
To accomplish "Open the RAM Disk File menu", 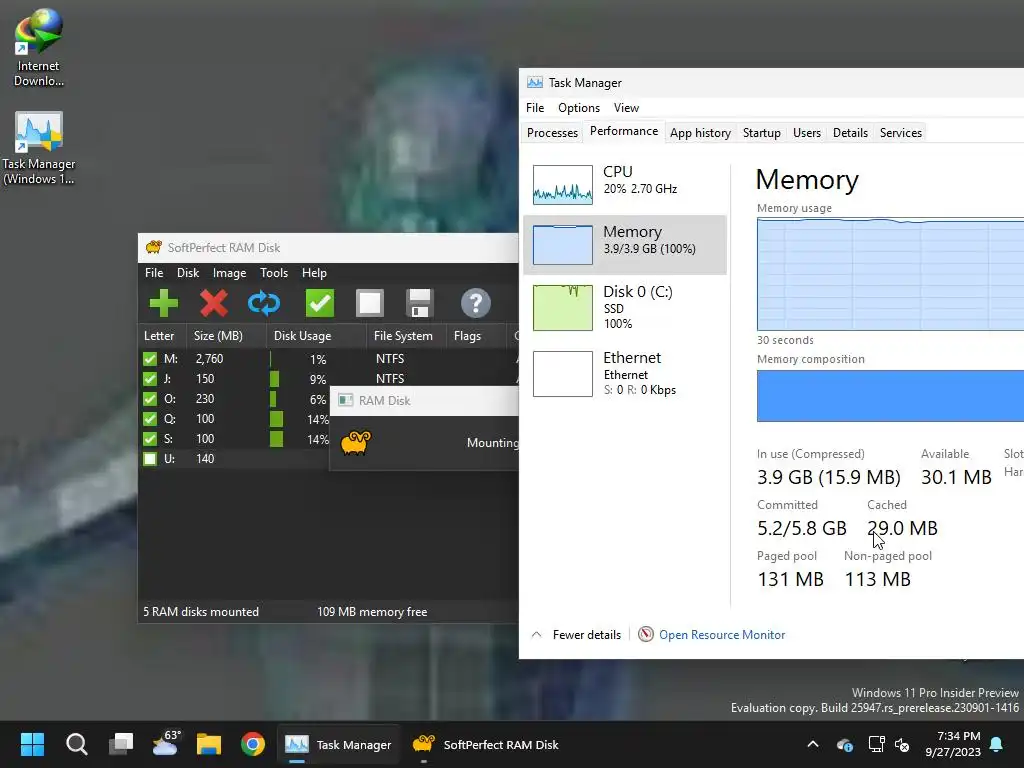I will pos(154,273).
